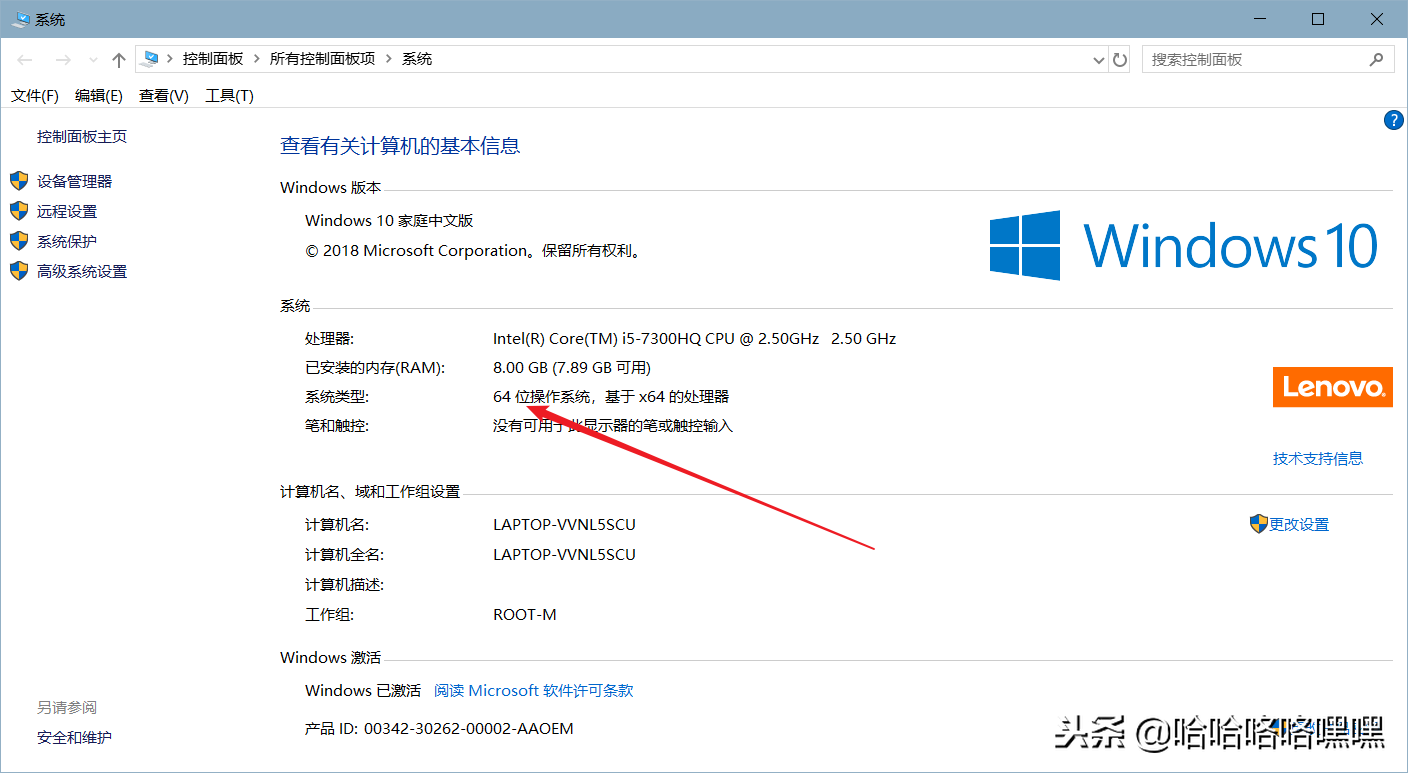Open the blue help question mark
Image resolution: width=1408 pixels, height=773 pixels.
coord(1393,120)
